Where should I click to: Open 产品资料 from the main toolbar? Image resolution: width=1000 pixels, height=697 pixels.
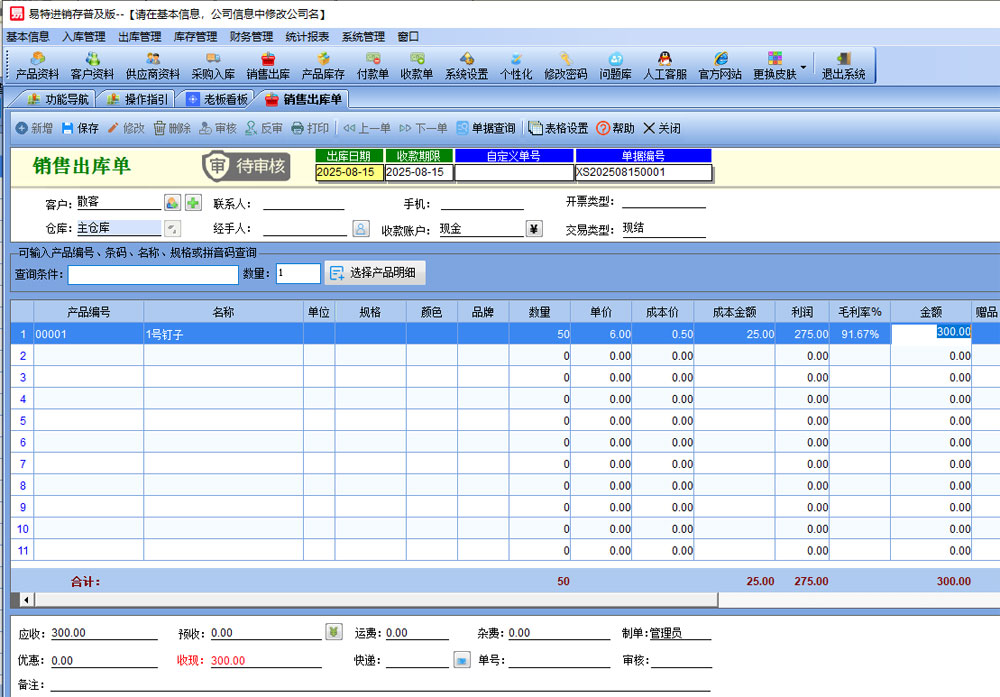[x=37, y=66]
